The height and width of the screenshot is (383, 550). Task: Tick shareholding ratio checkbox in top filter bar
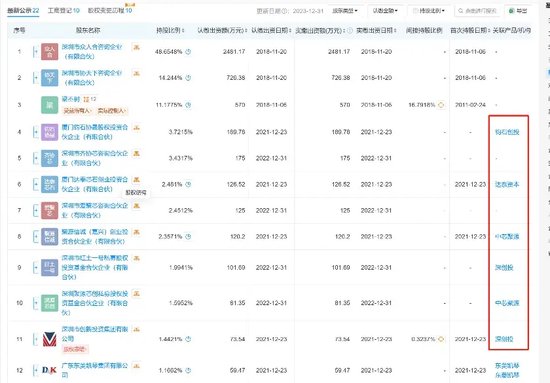[415, 11]
